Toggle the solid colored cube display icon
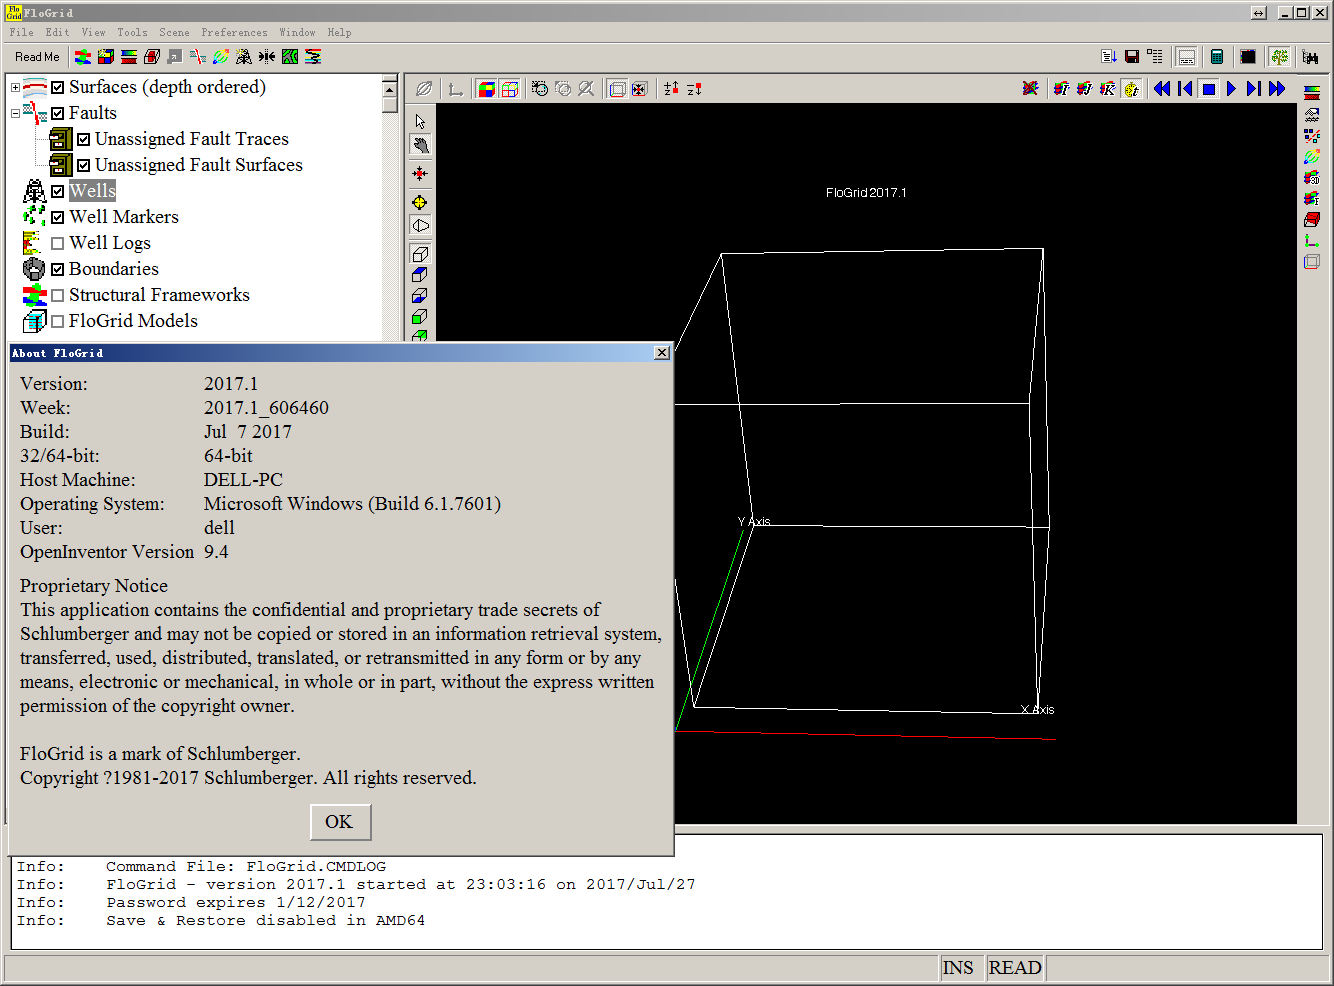 tap(486, 89)
